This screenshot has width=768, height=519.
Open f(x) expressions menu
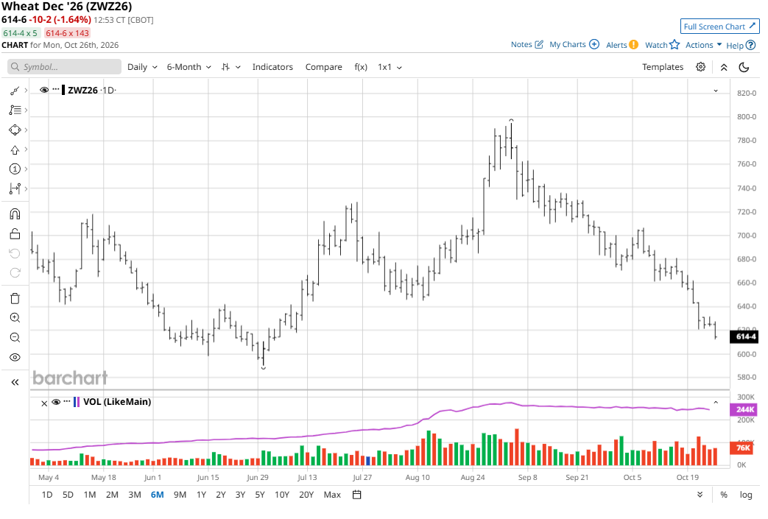coord(360,67)
